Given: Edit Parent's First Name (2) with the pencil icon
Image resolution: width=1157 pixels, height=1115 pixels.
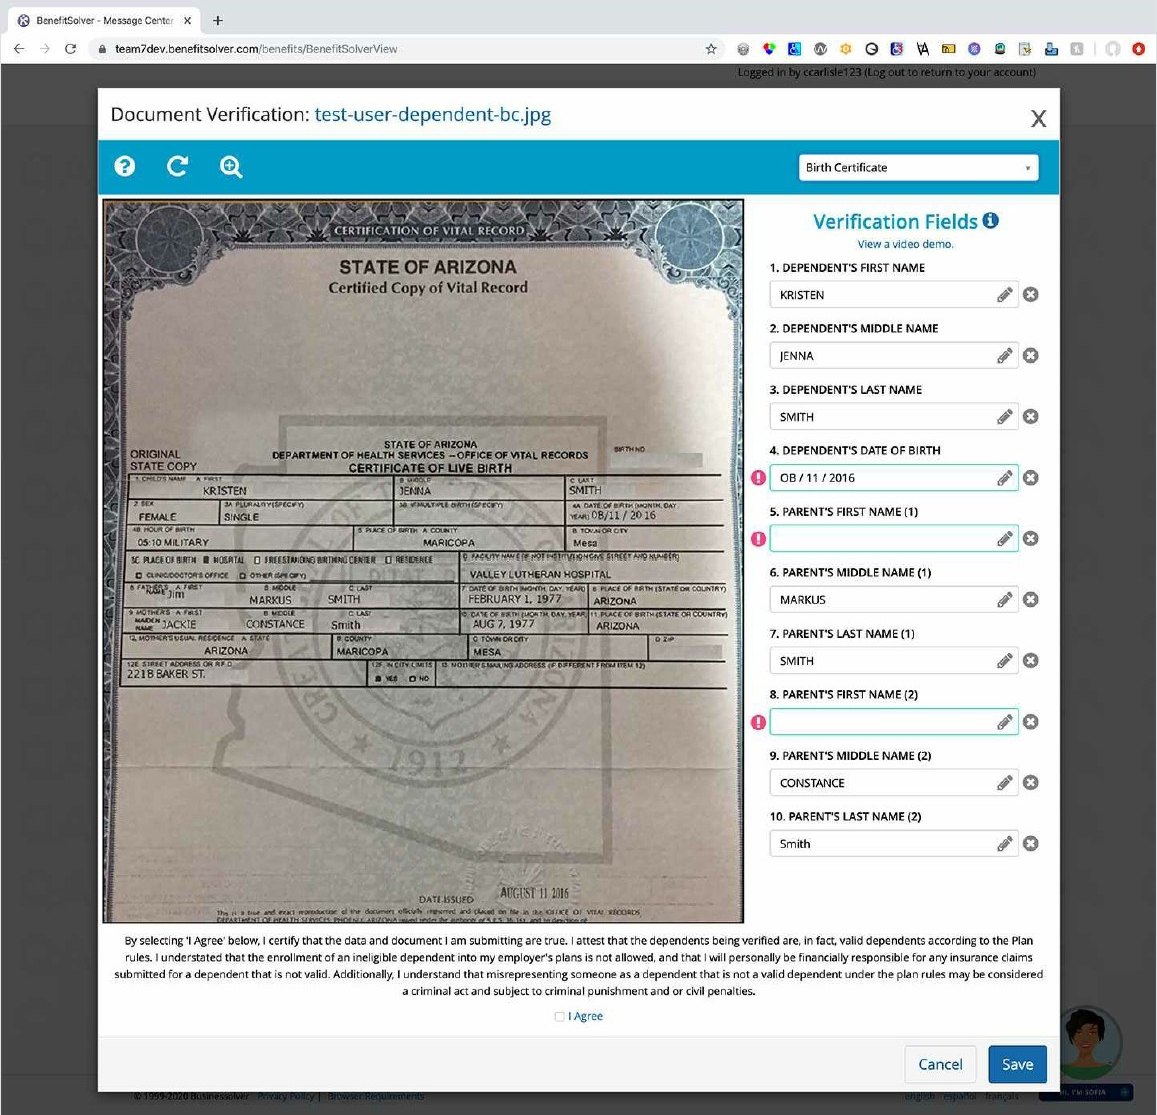Looking at the screenshot, I should (1004, 722).
